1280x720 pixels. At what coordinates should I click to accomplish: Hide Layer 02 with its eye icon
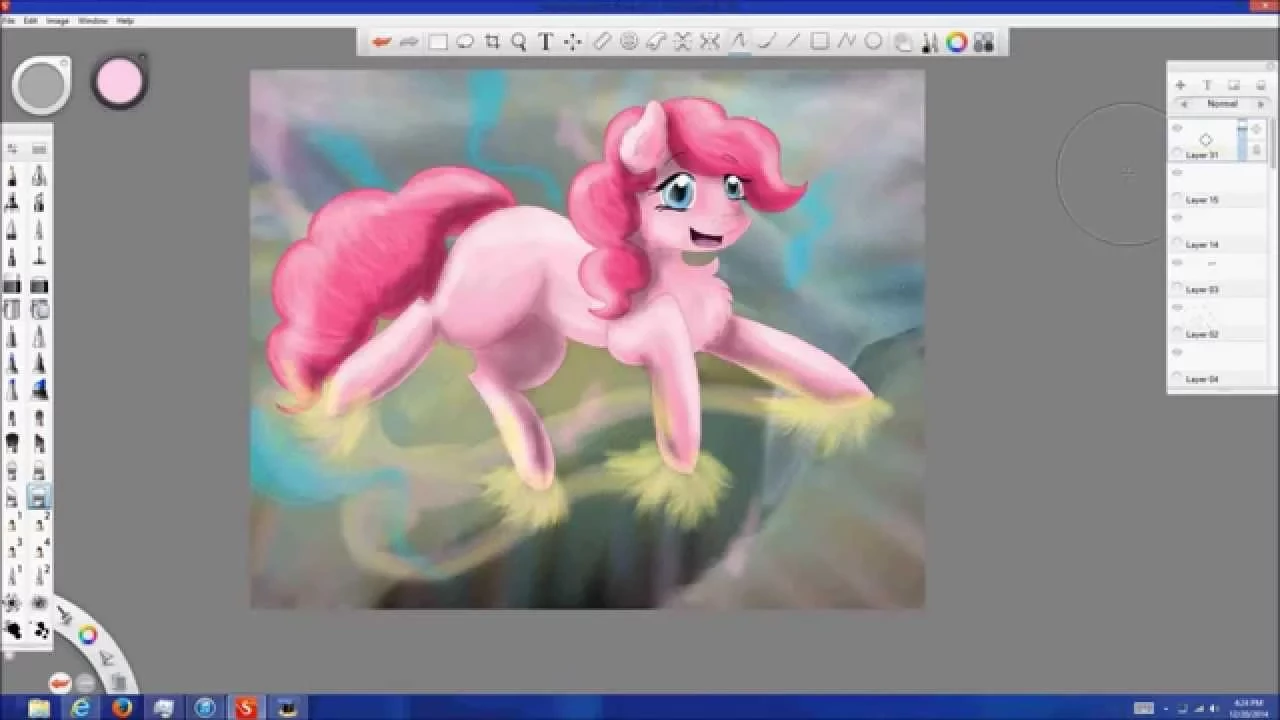tap(1177, 308)
